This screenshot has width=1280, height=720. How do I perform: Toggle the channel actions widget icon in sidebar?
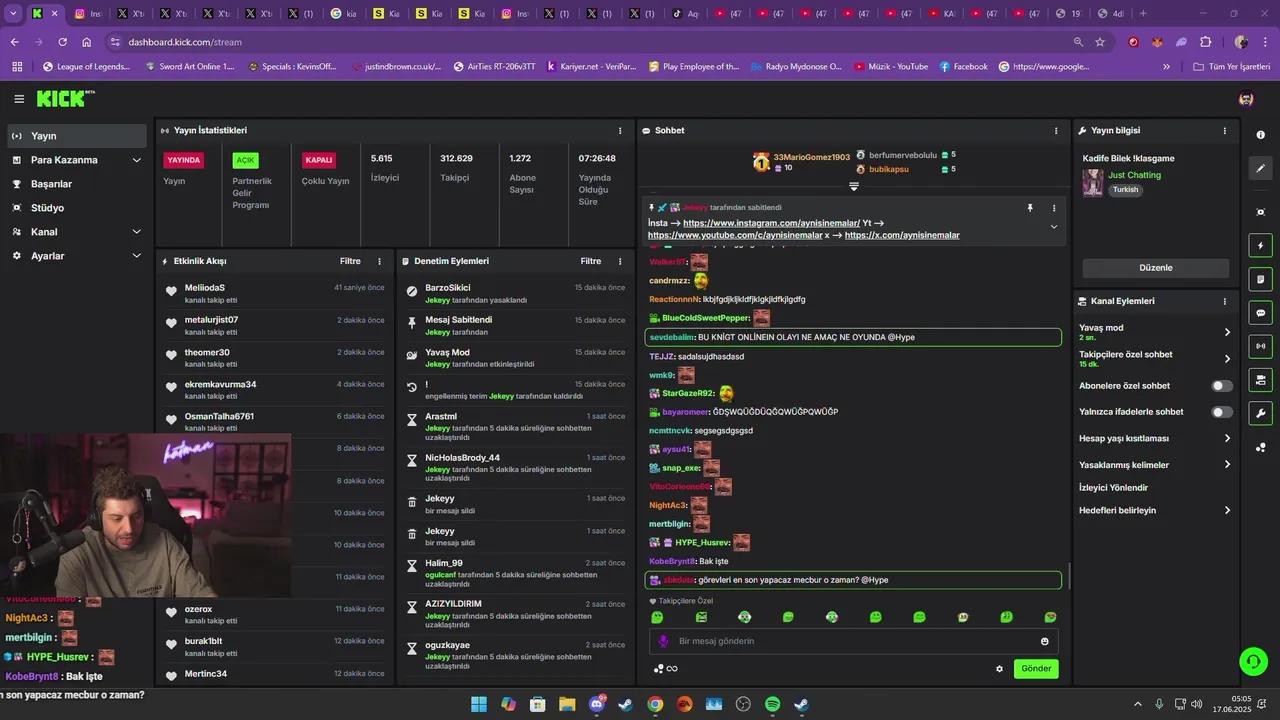pos(1260,380)
